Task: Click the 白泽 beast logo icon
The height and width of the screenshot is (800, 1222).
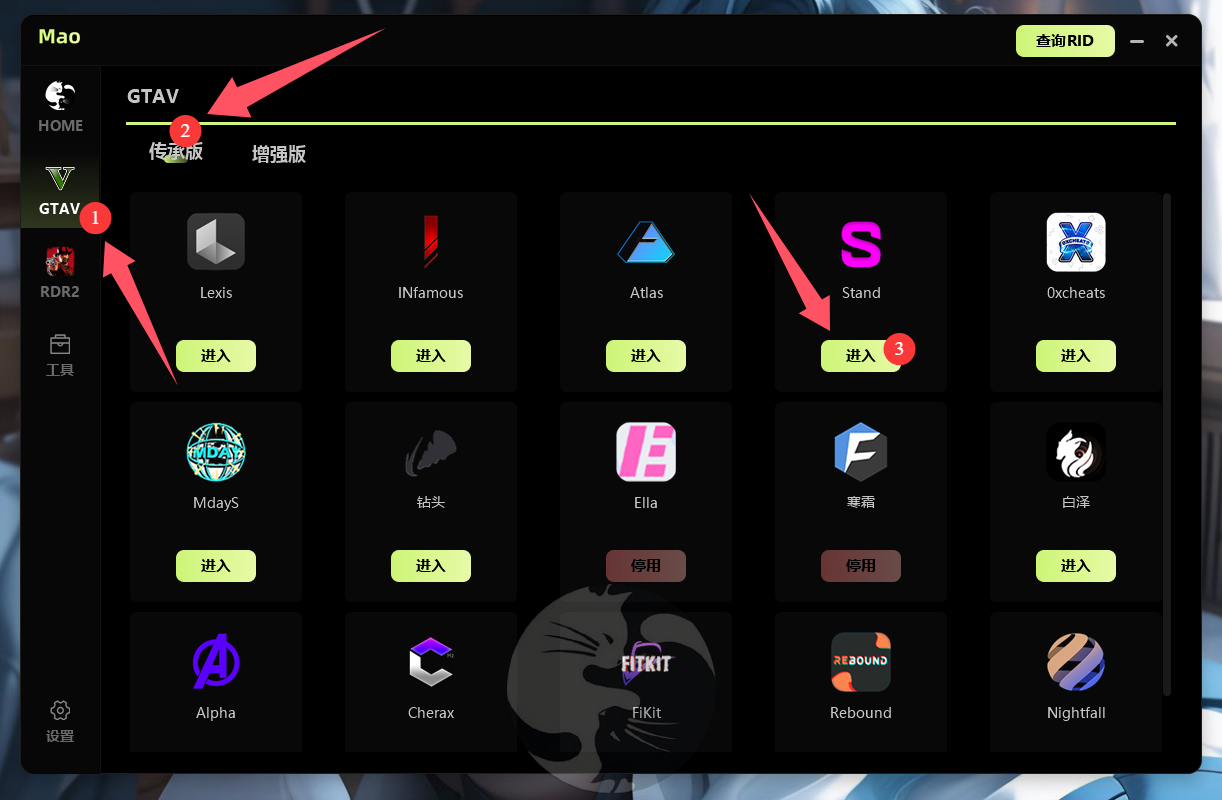Action: pyautogui.click(x=1076, y=451)
